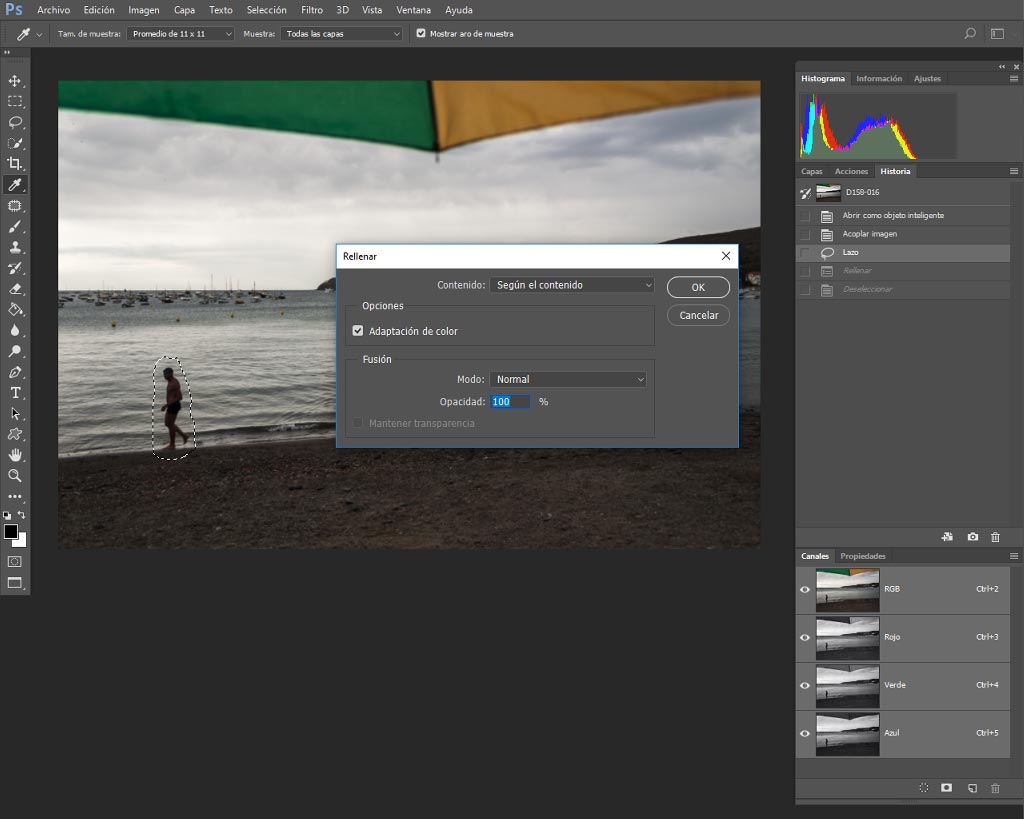Load channel as selection

(923, 788)
